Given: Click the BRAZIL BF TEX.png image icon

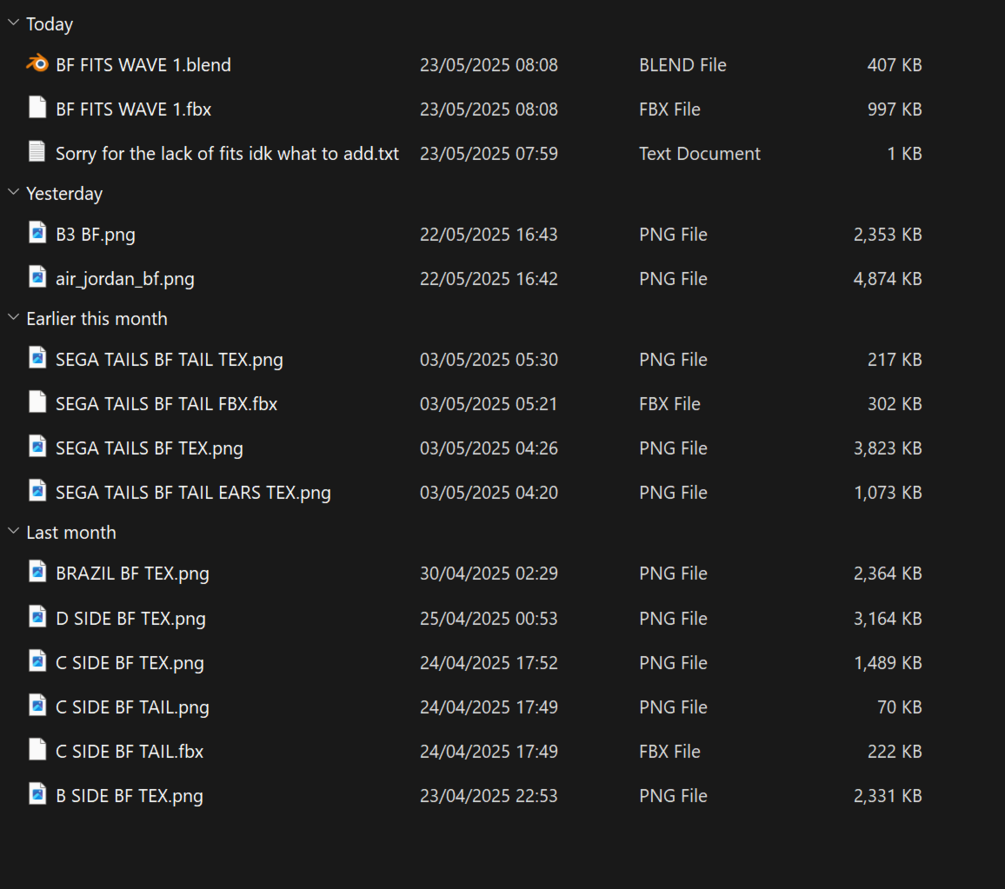Looking at the screenshot, I should tap(37, 573).
